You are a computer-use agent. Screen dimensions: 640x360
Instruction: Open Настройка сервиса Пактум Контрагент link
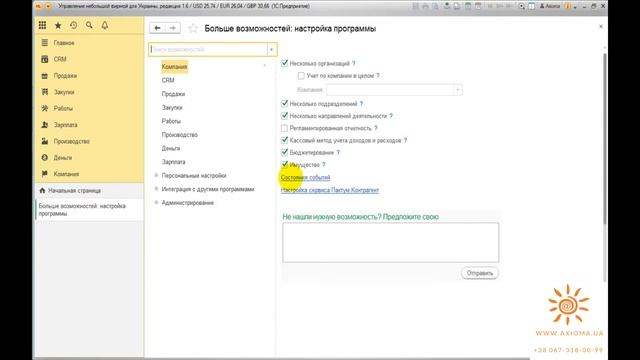330,190
